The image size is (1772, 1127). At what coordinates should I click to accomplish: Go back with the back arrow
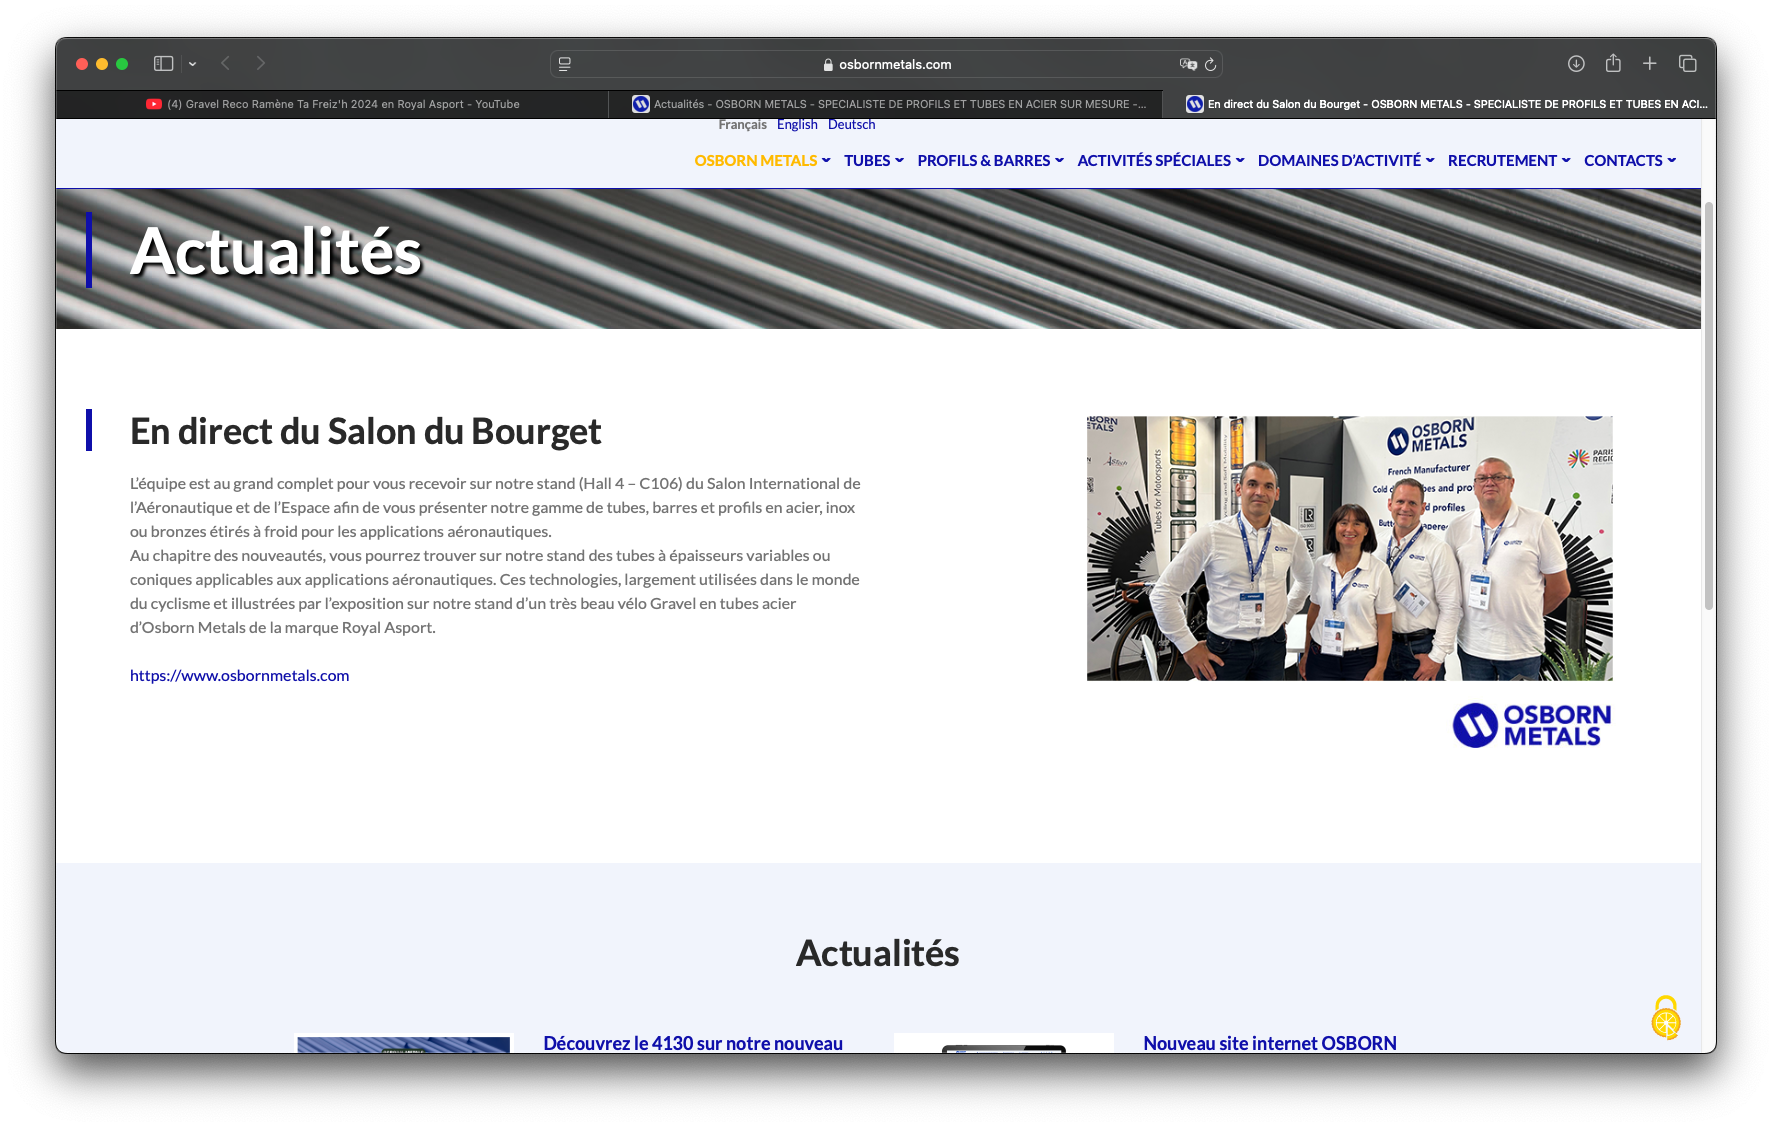[x=226, y=63]
